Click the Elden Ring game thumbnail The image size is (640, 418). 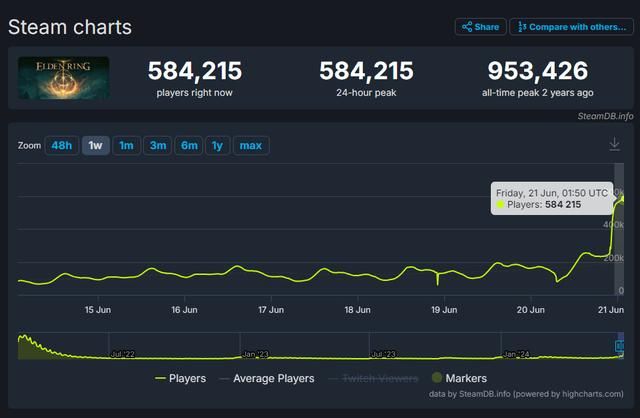point(64,78)
